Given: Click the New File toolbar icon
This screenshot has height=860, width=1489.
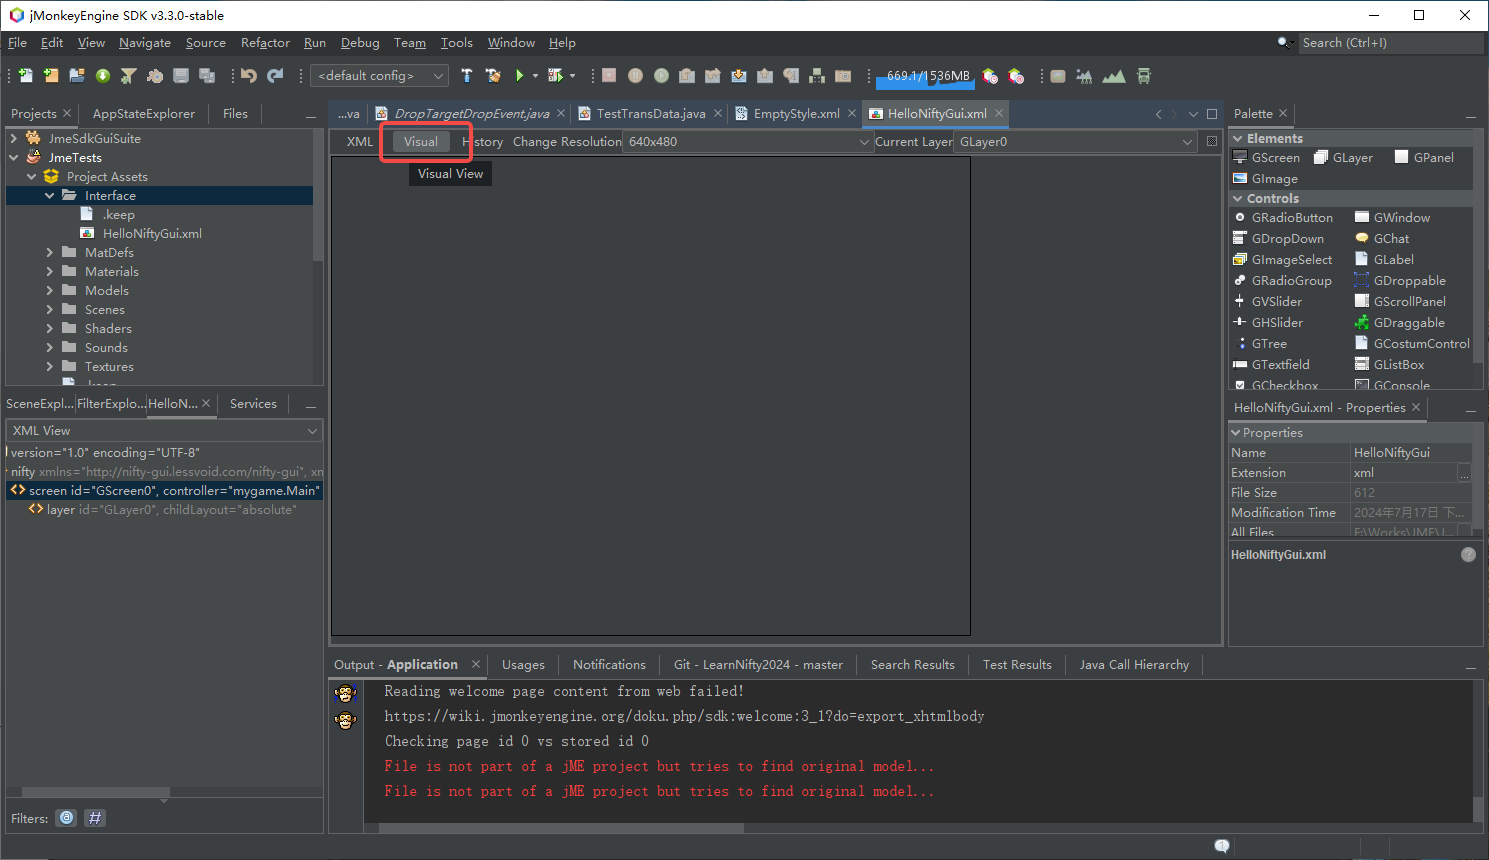Looking at the screenshot, I should [25, 76].
